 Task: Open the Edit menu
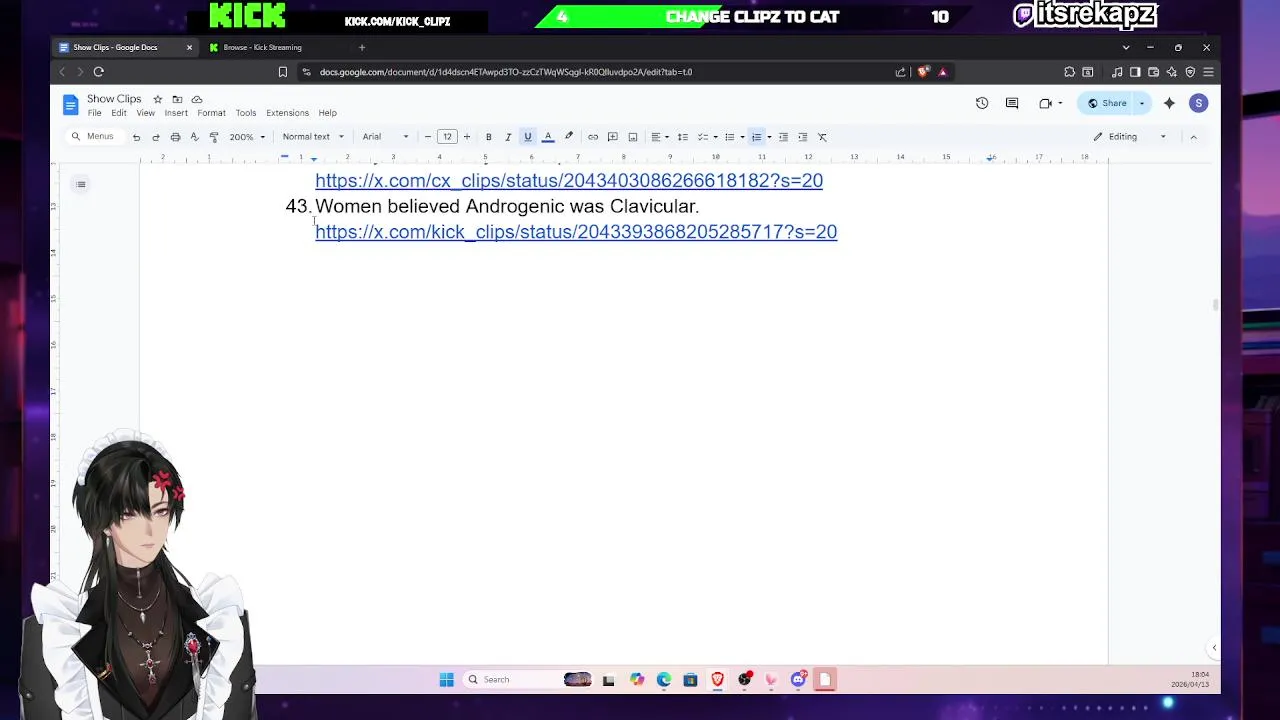tap(119, 113)
